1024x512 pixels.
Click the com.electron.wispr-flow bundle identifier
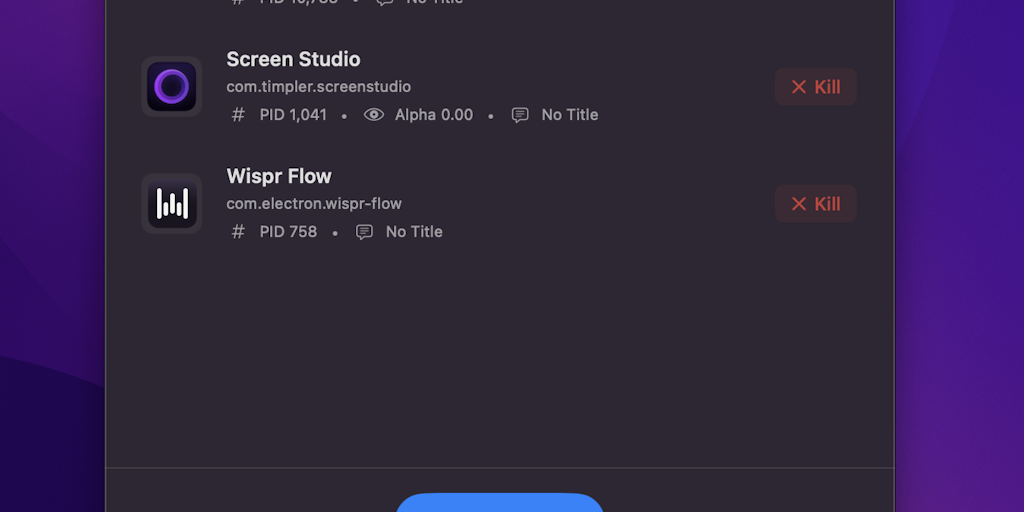tap(314, 204)
